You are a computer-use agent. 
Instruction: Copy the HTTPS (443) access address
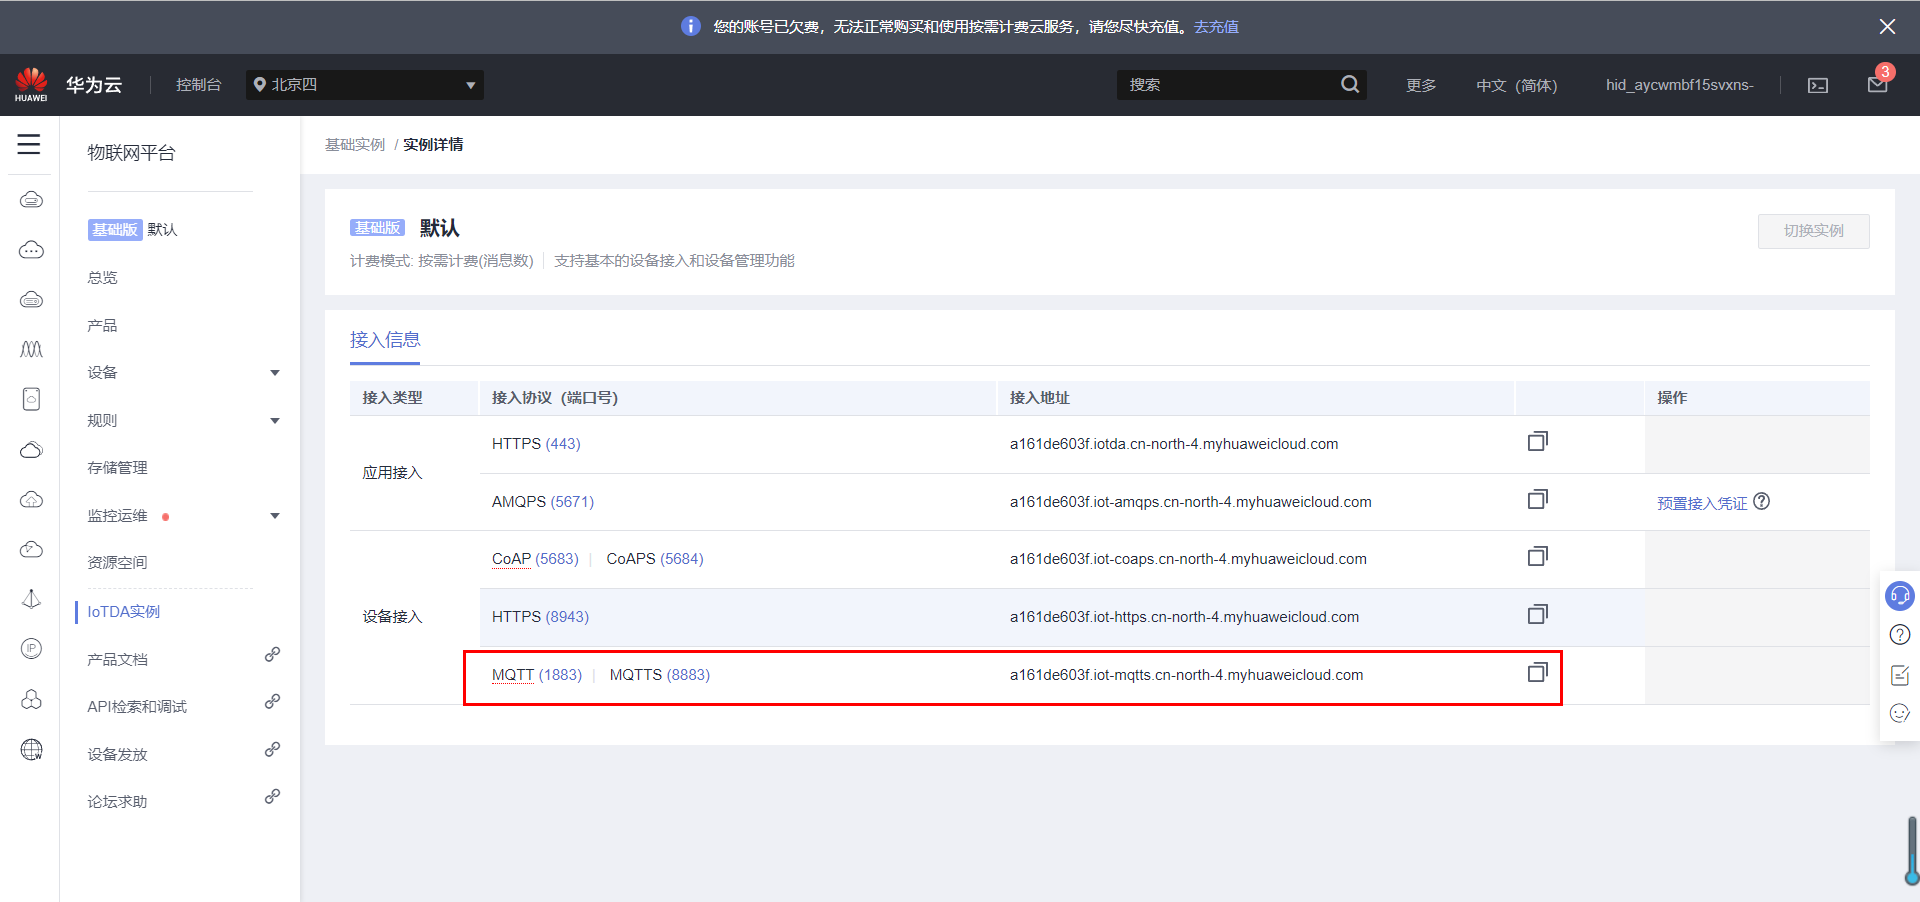pyautogui.click(x=1538, y=441)
